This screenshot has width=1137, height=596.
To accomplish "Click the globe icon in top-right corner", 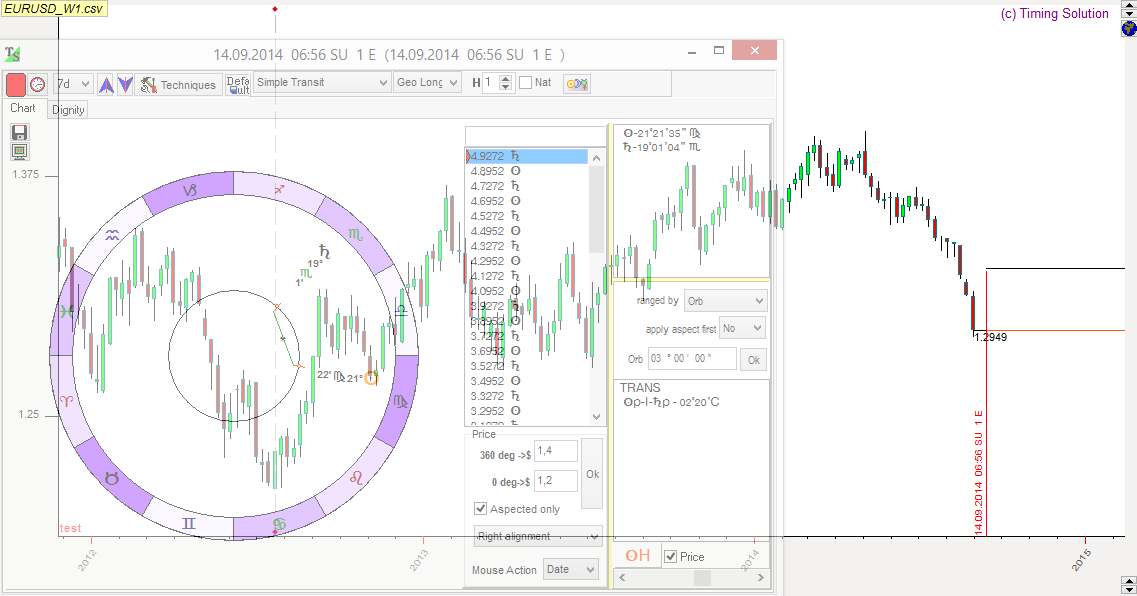I will [x=1128, y=28].
